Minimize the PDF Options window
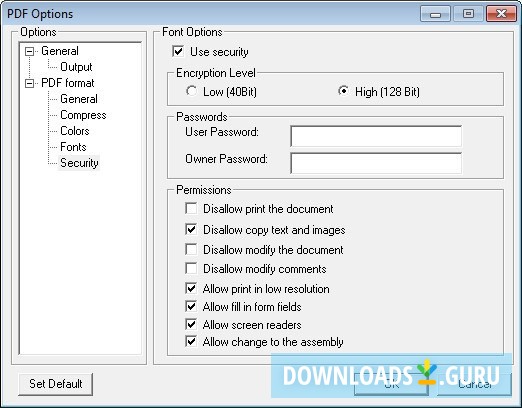The width and height of the screenshot is (522, 408). pyautogui.click(x=435, y=14)
